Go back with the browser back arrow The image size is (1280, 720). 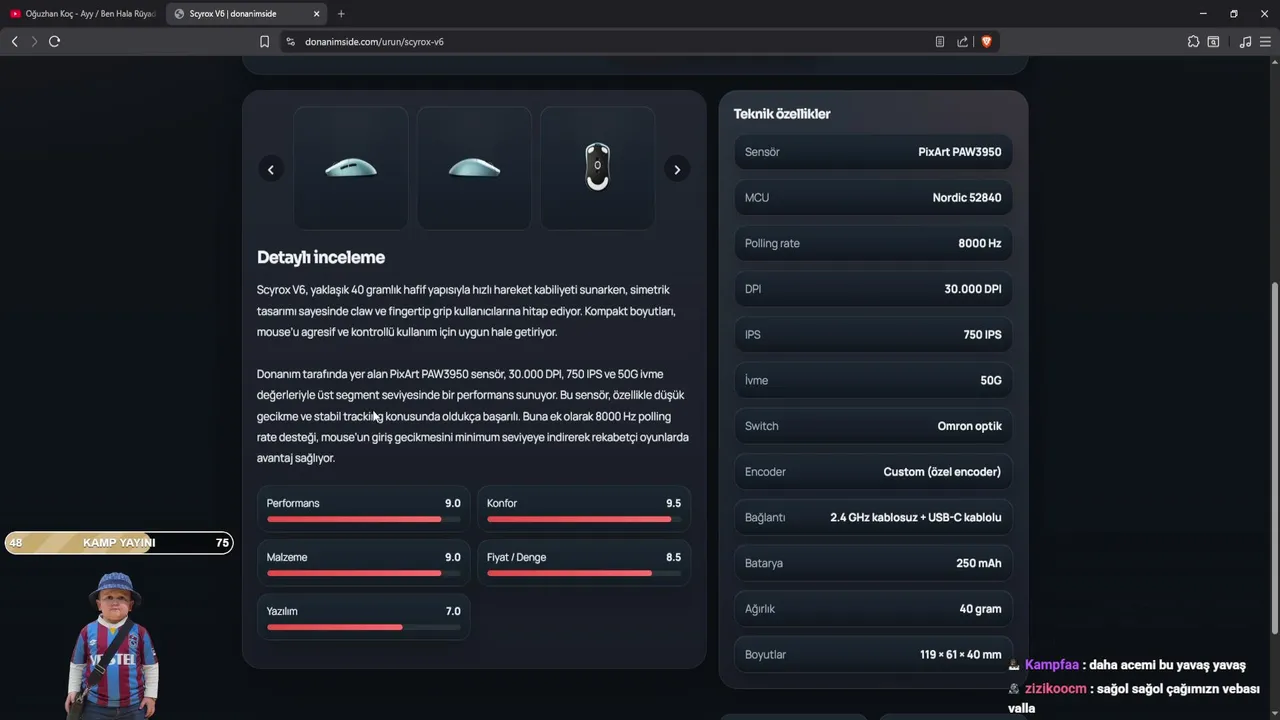click(14, 41)
